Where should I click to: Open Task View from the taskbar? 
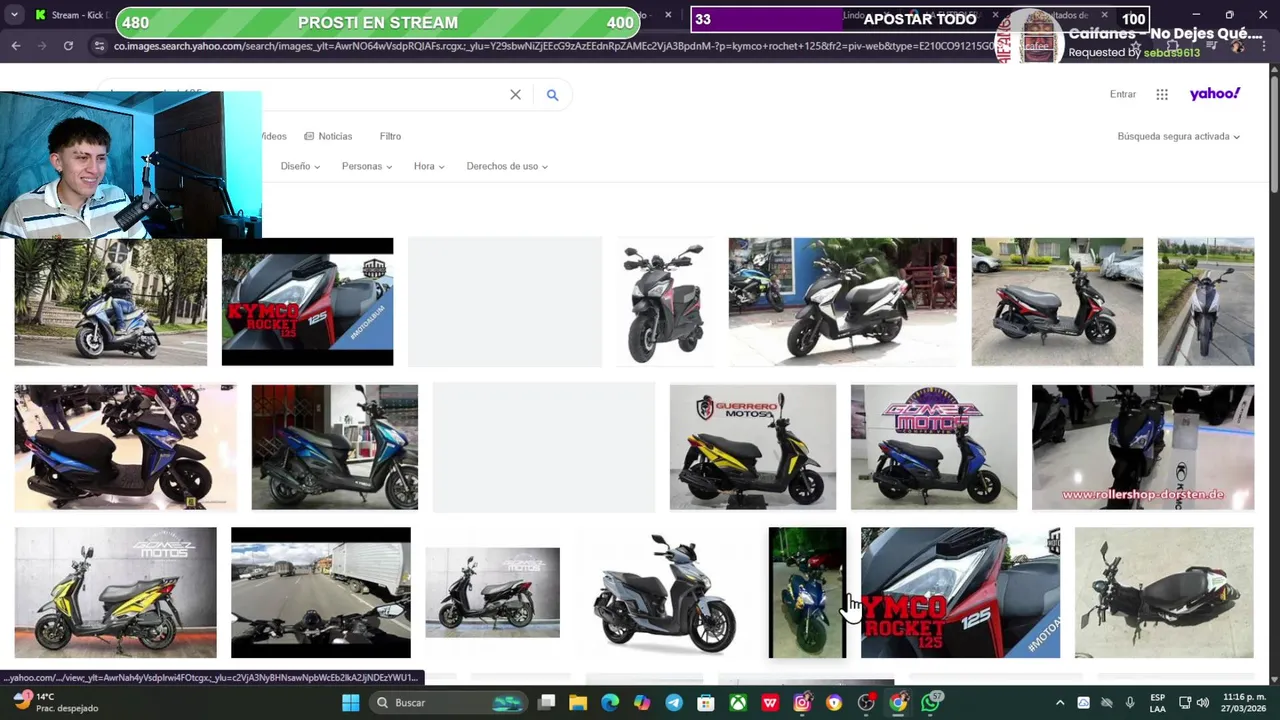pos(546,703)
